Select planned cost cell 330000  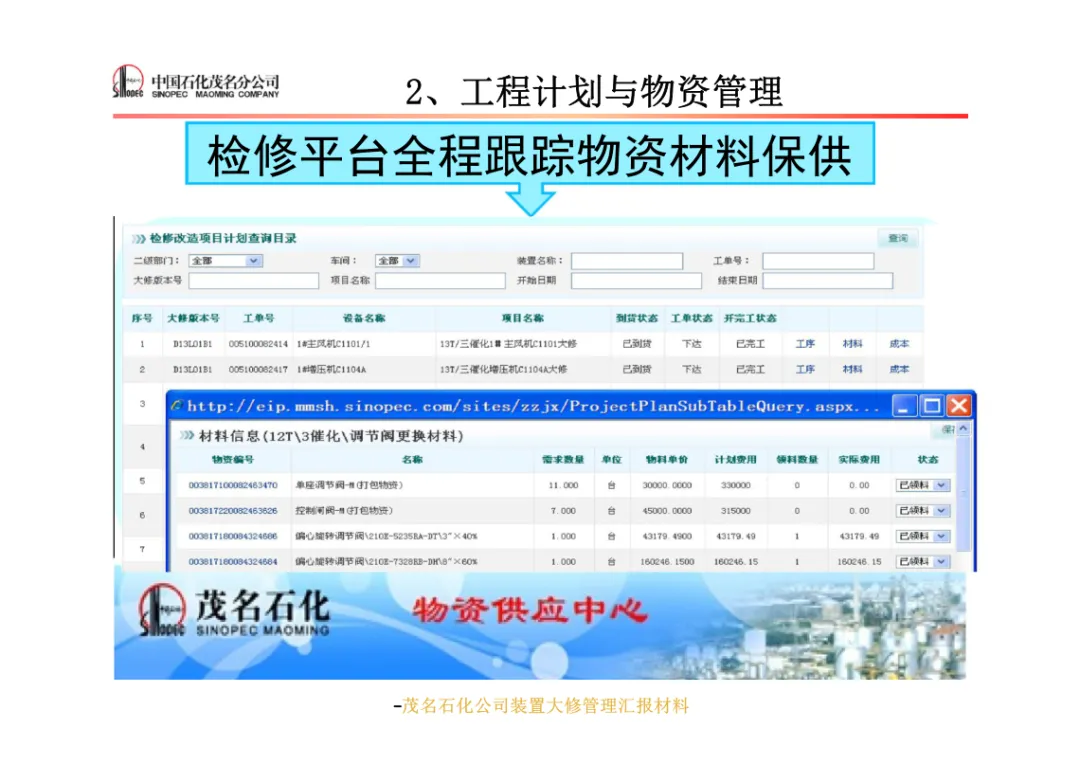[736, 485]
